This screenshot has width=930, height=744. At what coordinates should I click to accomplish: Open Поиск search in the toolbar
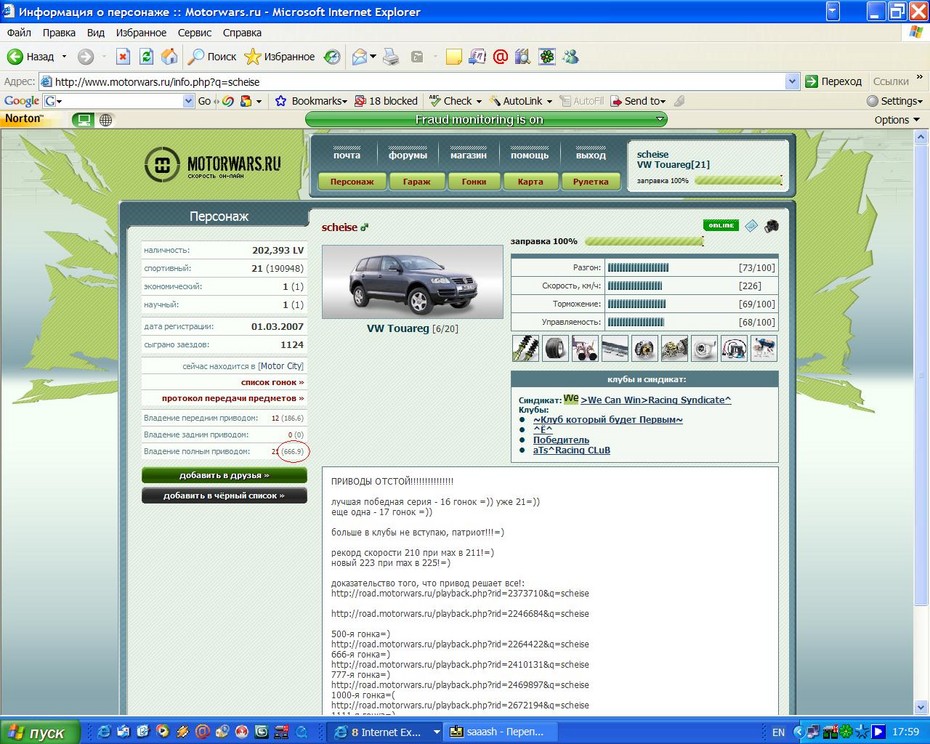212,57
